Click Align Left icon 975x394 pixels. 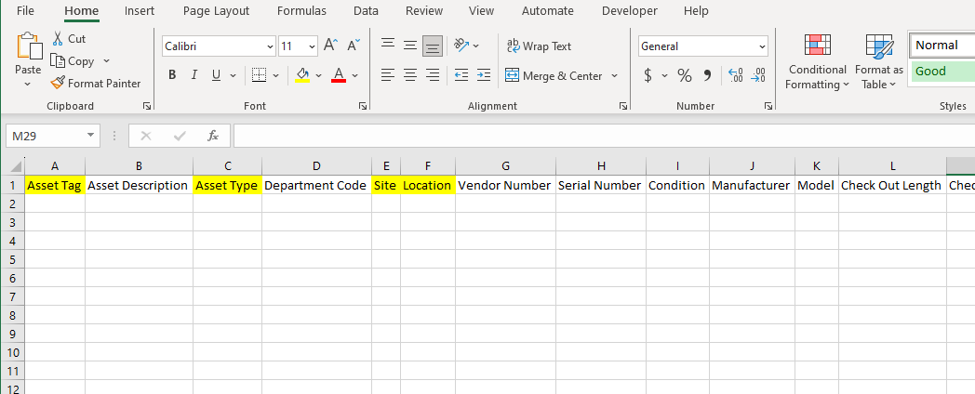point(388,75)
